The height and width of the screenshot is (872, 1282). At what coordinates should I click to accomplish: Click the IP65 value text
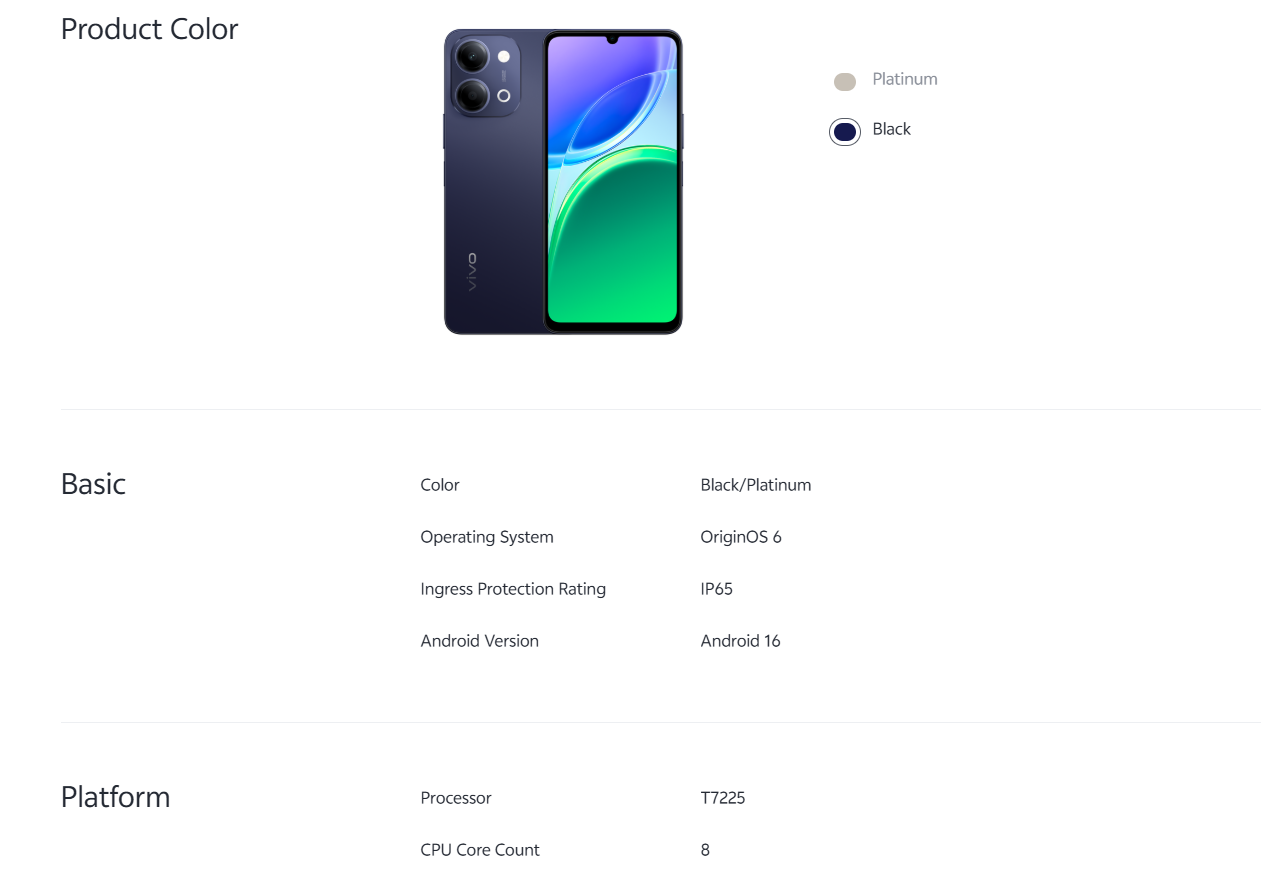pyautogui.click(x=717, y=589)
